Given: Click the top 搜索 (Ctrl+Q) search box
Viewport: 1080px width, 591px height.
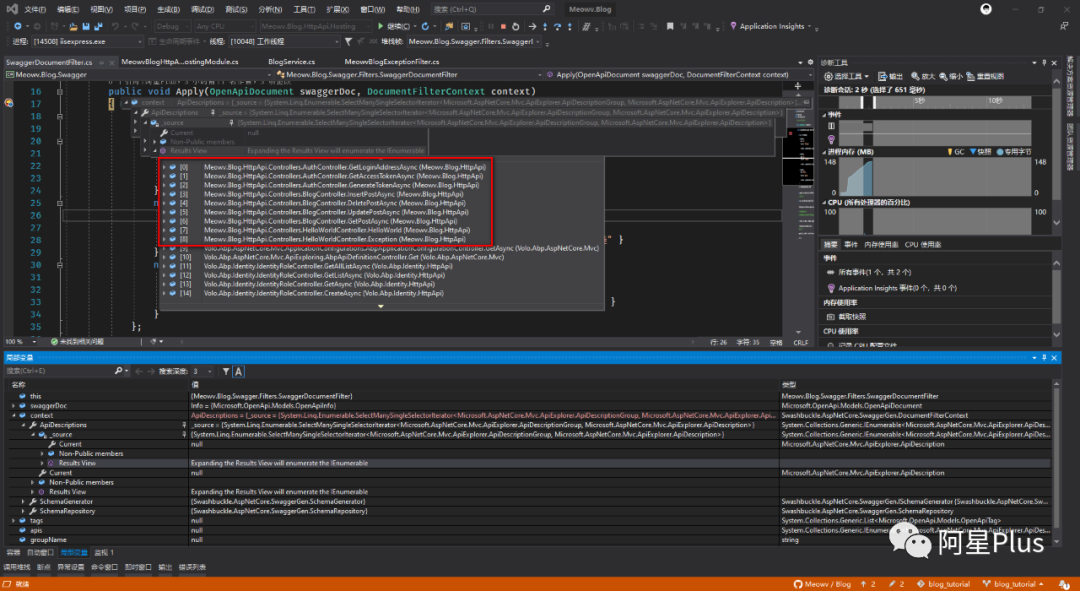Looking at the screenshot, I should [x=492, y=9].
